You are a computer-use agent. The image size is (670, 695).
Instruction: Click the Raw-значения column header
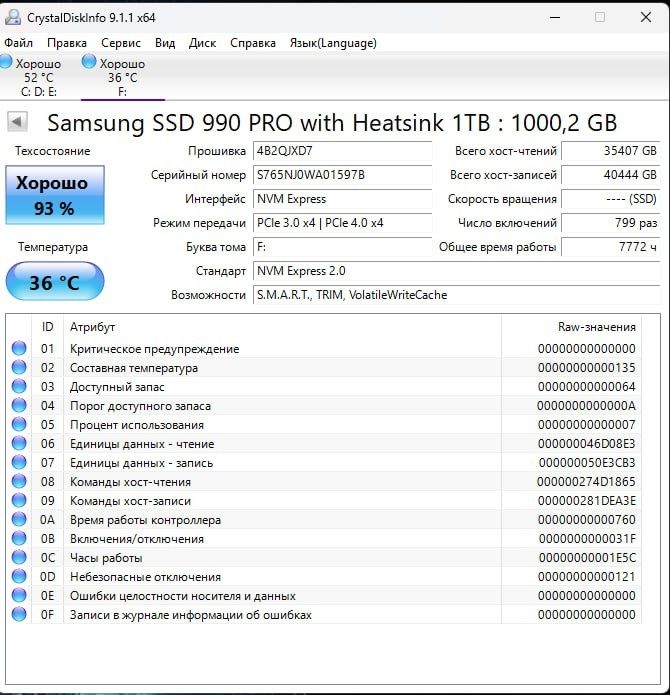click(x=571, y=327)
